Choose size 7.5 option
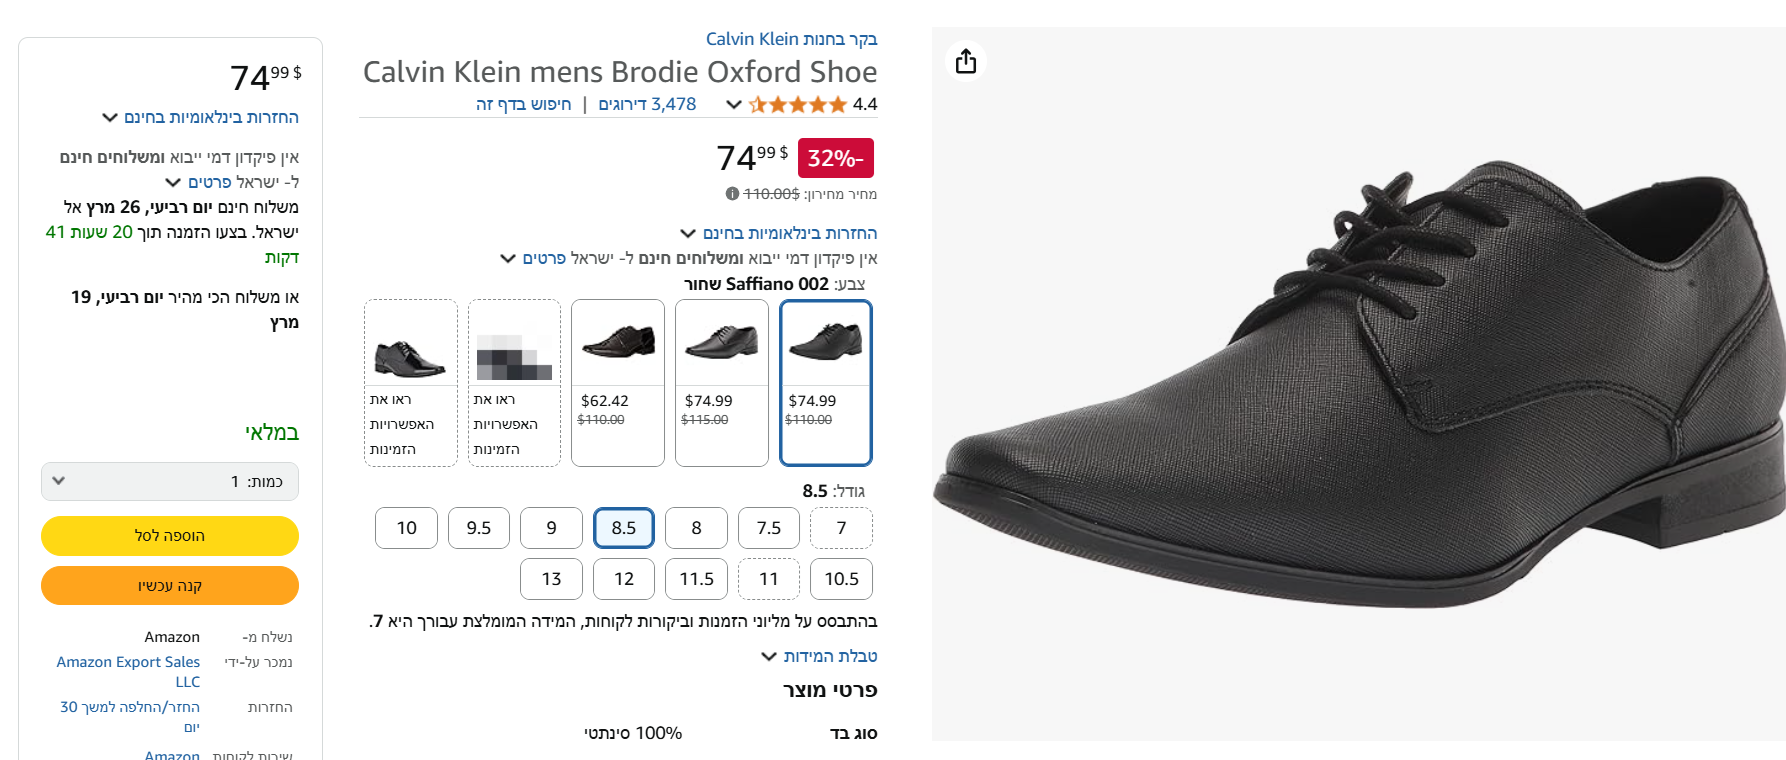 [769, 528]
